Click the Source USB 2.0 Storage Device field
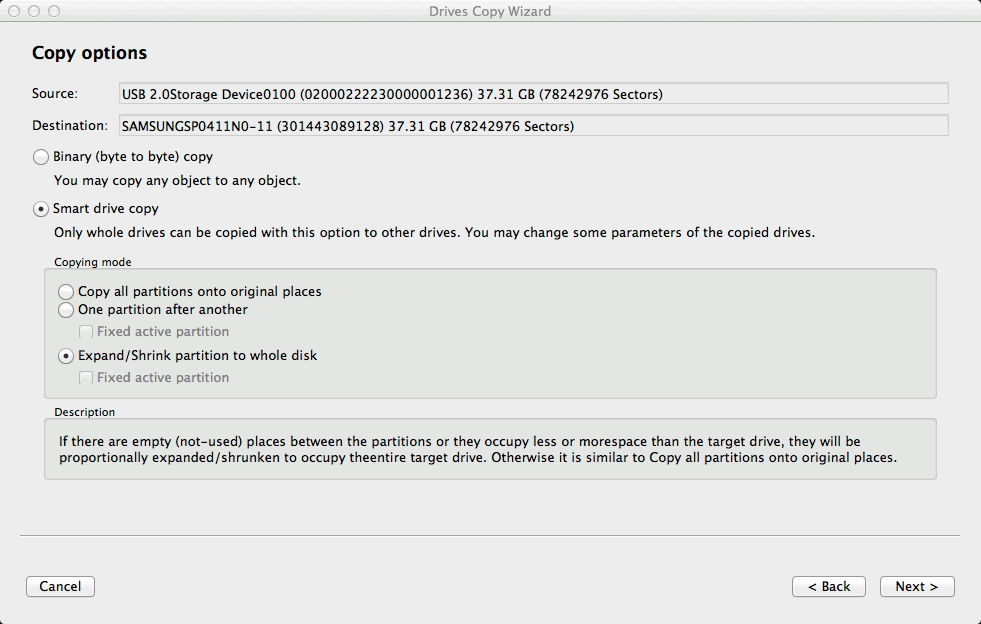This screenshot has height=624, width=981. (532, 94)
